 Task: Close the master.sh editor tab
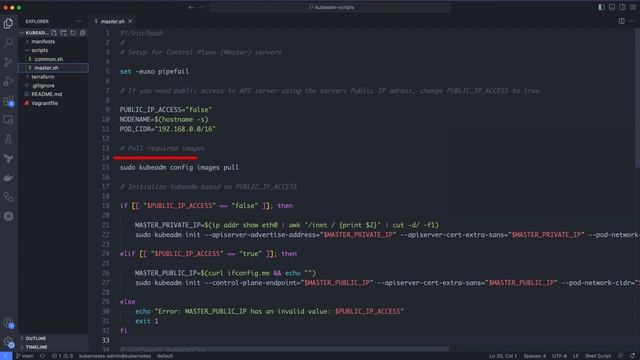point(130,21)
